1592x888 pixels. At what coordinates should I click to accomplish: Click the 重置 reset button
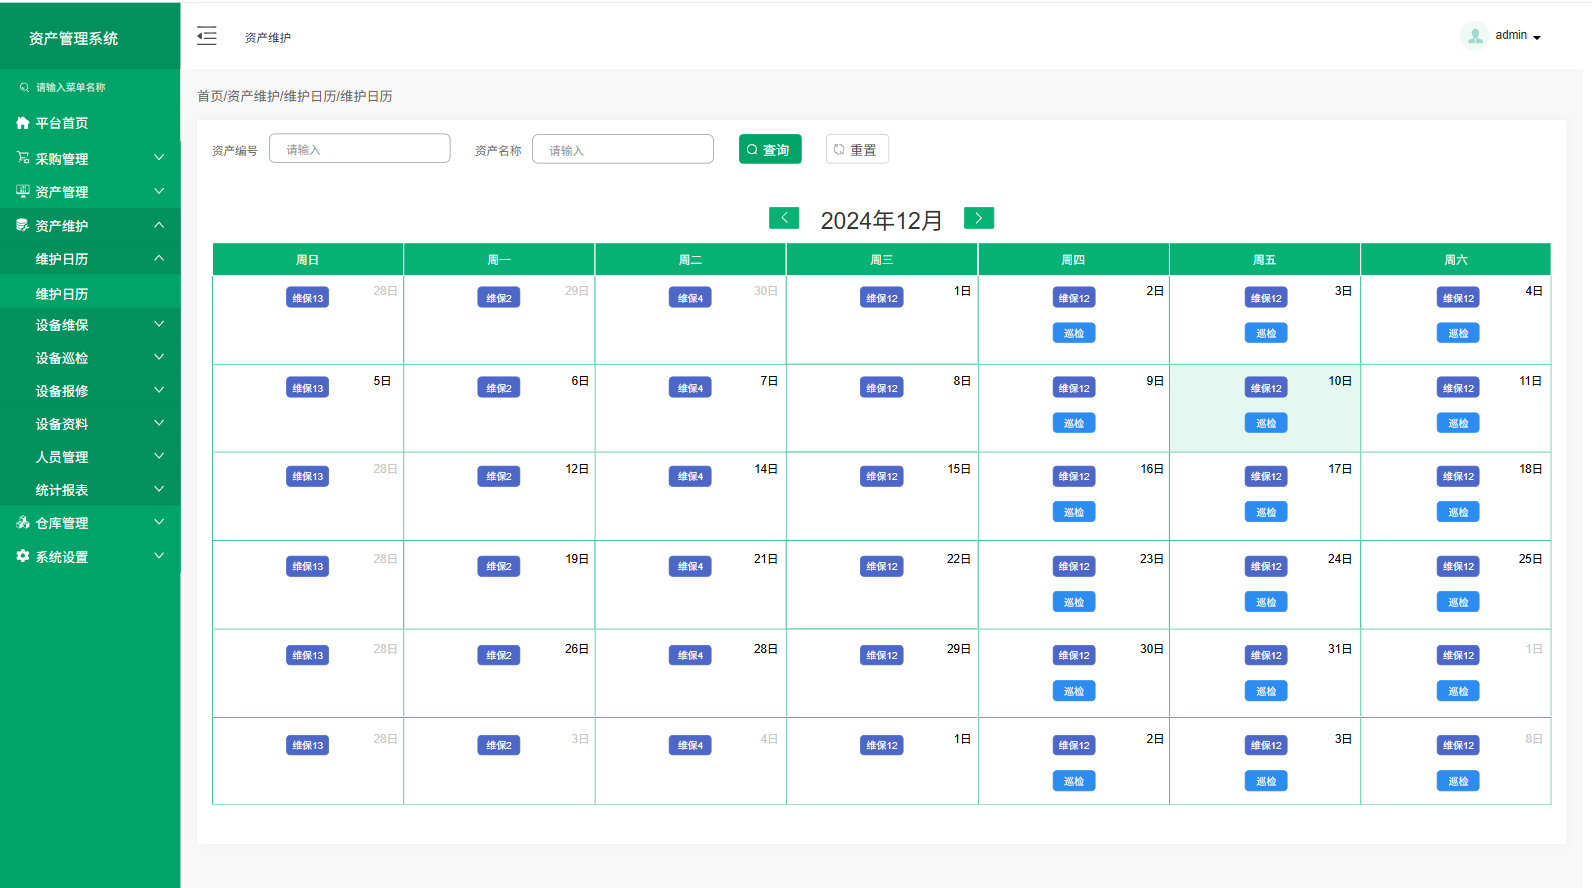pyautogui.click(x=856, y=149)
